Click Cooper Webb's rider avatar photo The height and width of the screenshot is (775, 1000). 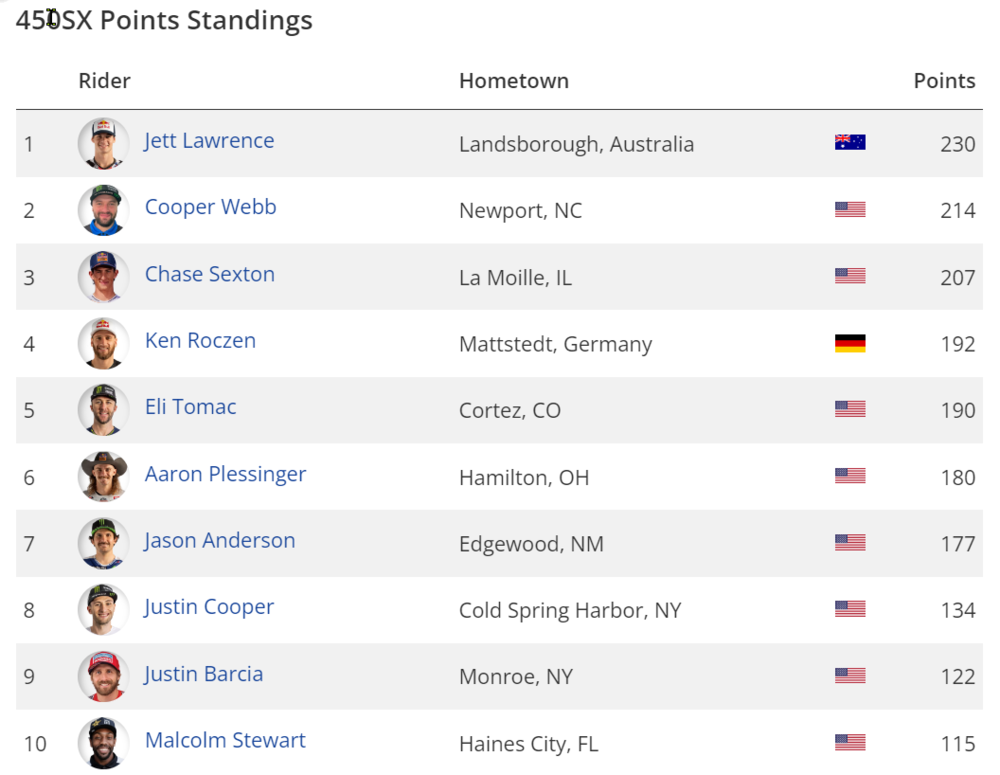point(103,210)
